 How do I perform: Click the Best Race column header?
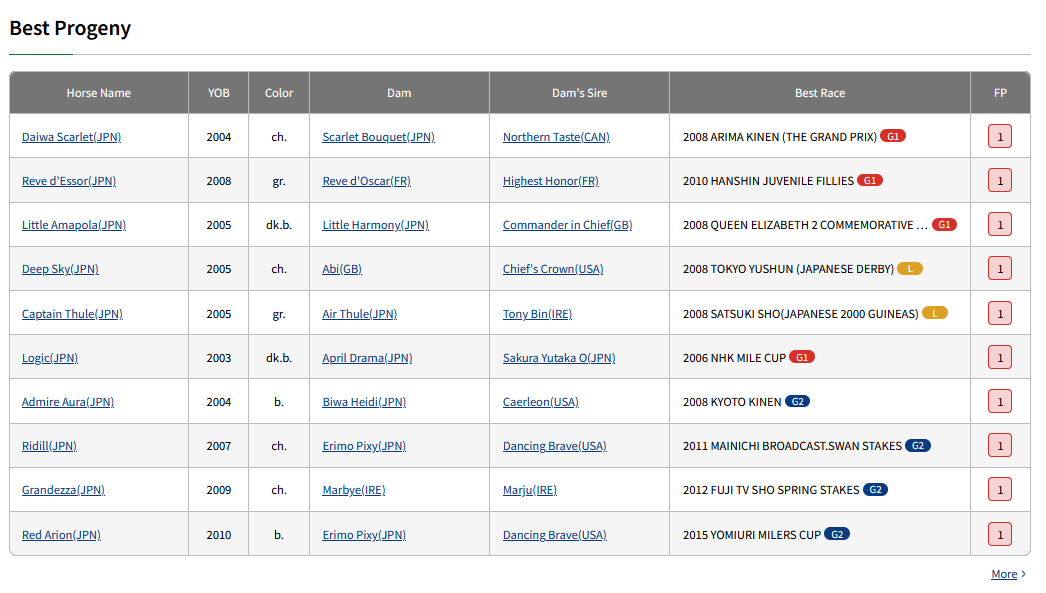(x=820, y=93)
